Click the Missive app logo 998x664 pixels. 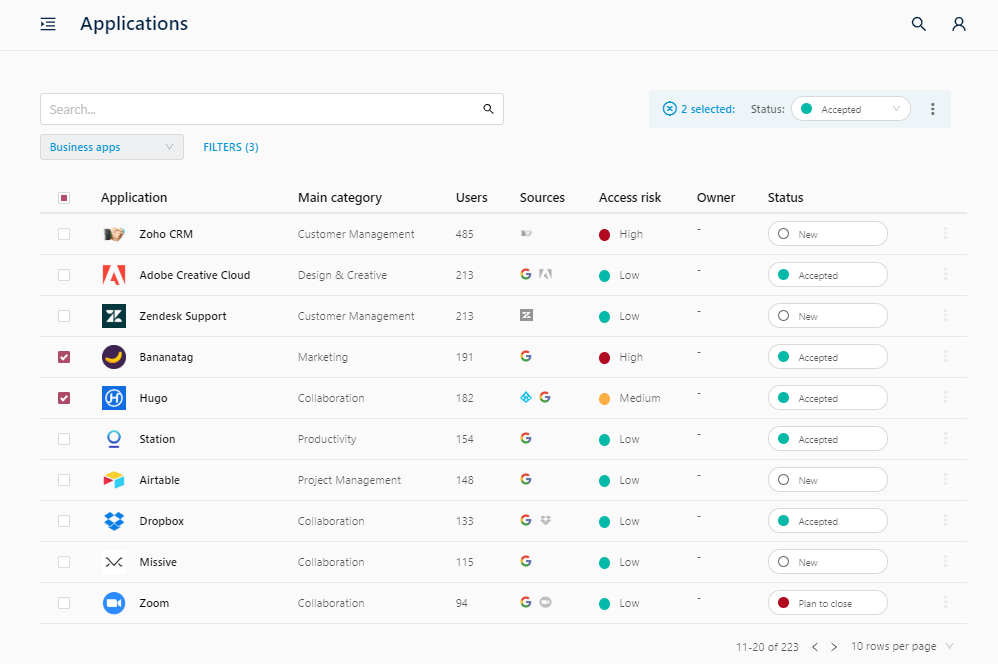[114, 562]
